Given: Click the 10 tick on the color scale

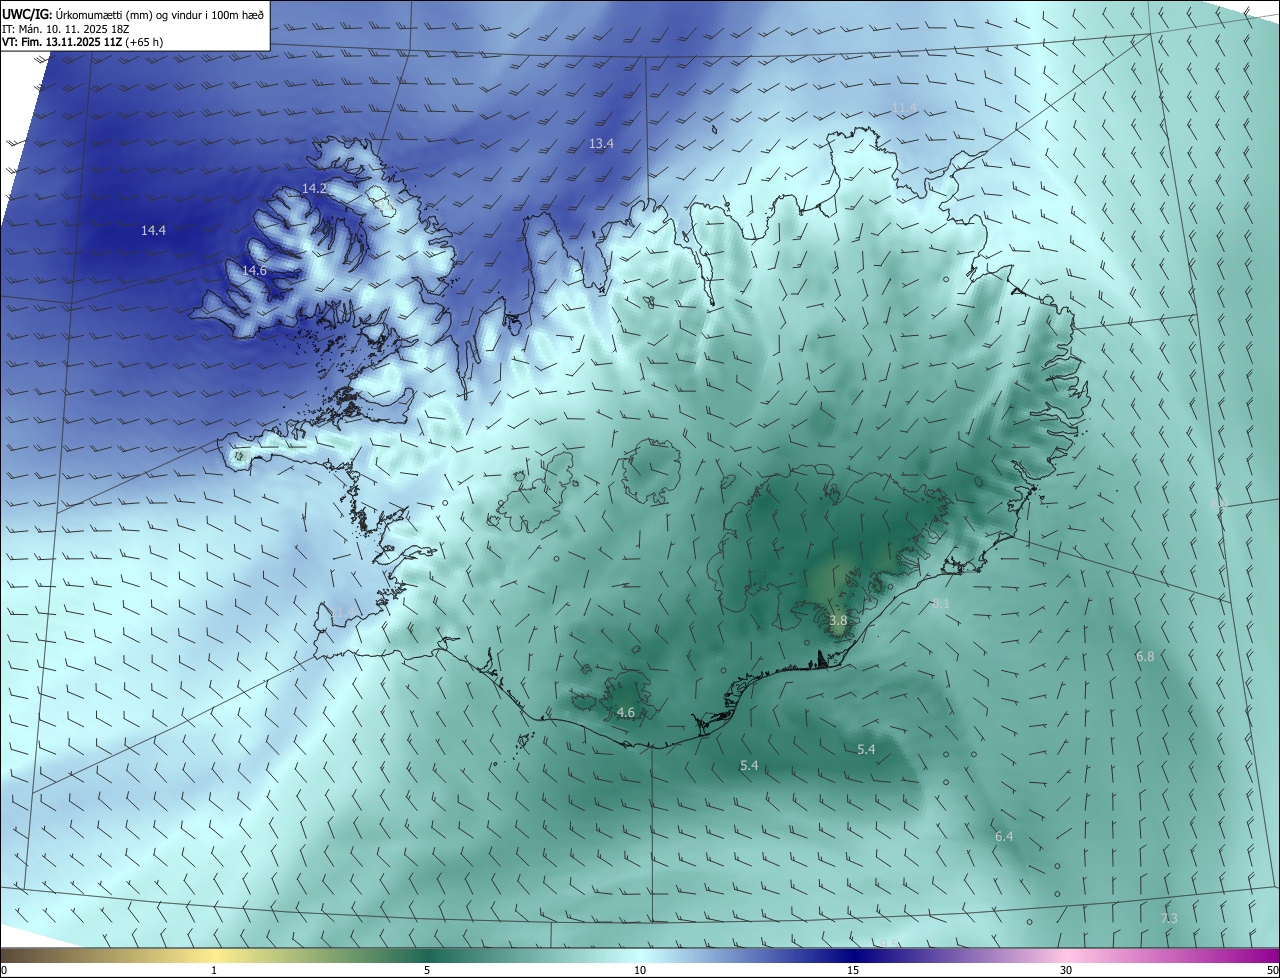Looking at the screenshot, I should click(640, 970).
